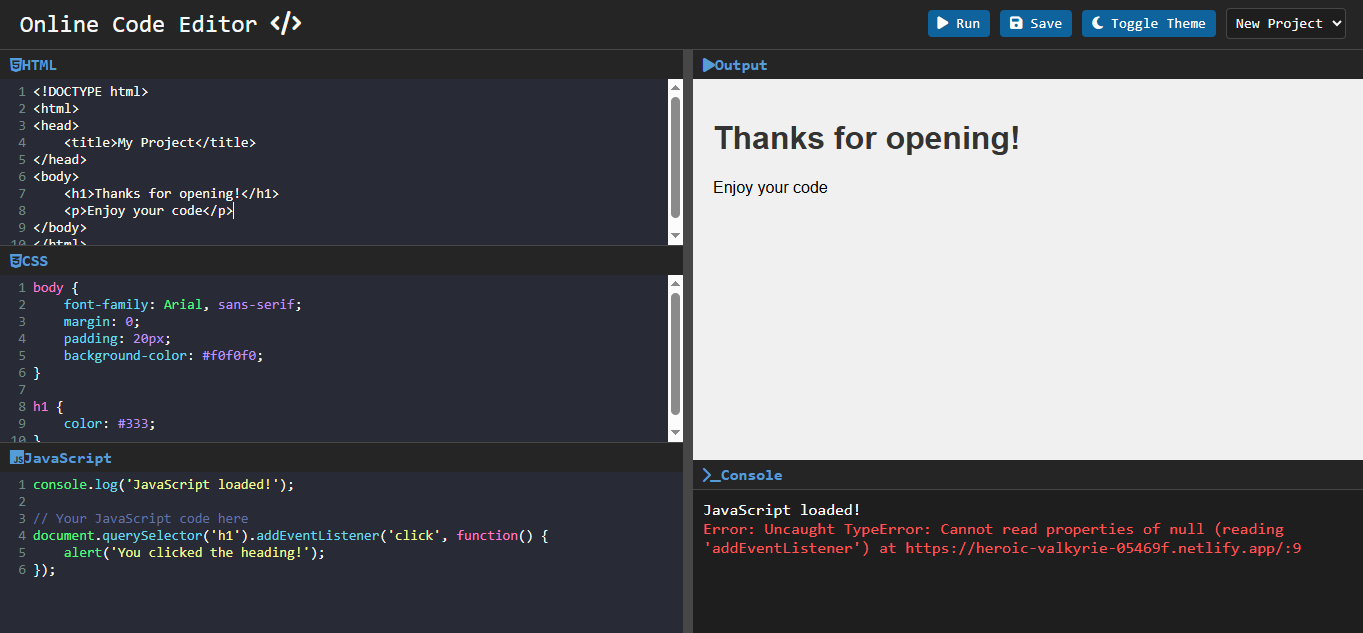Toggle the editor theme
Image resolution: width=1363 pixels, height=633 pixels.
[x=1148, y=24]
